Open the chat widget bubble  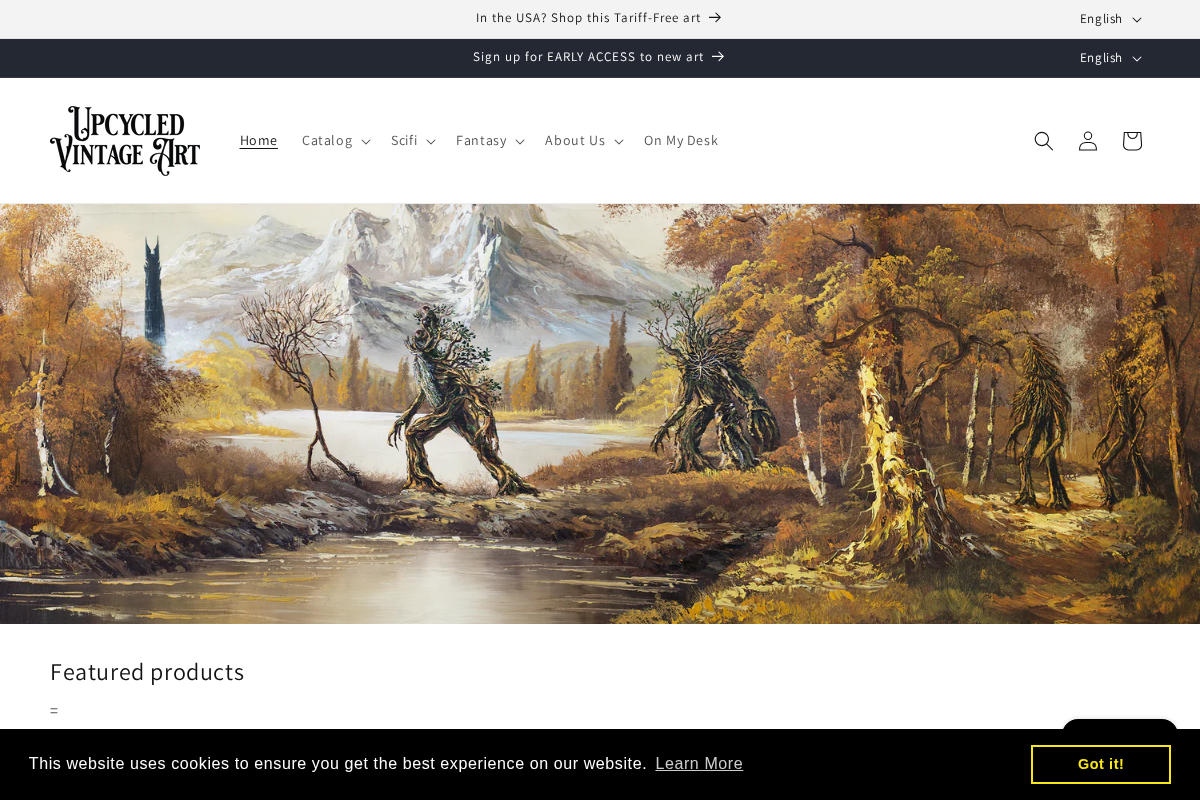pyautogui.click(x=1119, y=735)
